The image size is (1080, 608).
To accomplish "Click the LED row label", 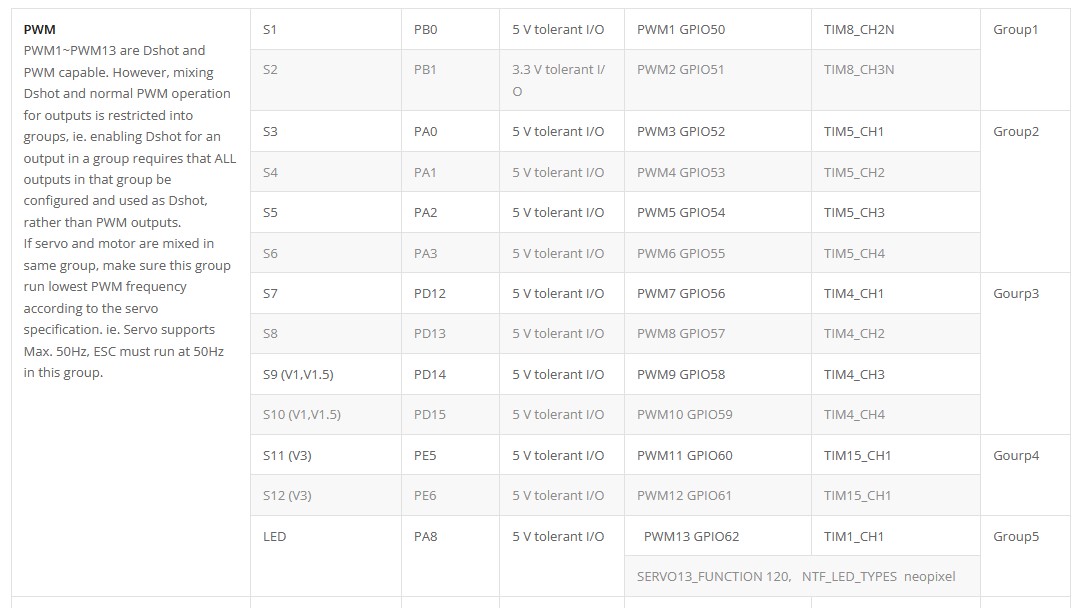I will tap(274, 536).
